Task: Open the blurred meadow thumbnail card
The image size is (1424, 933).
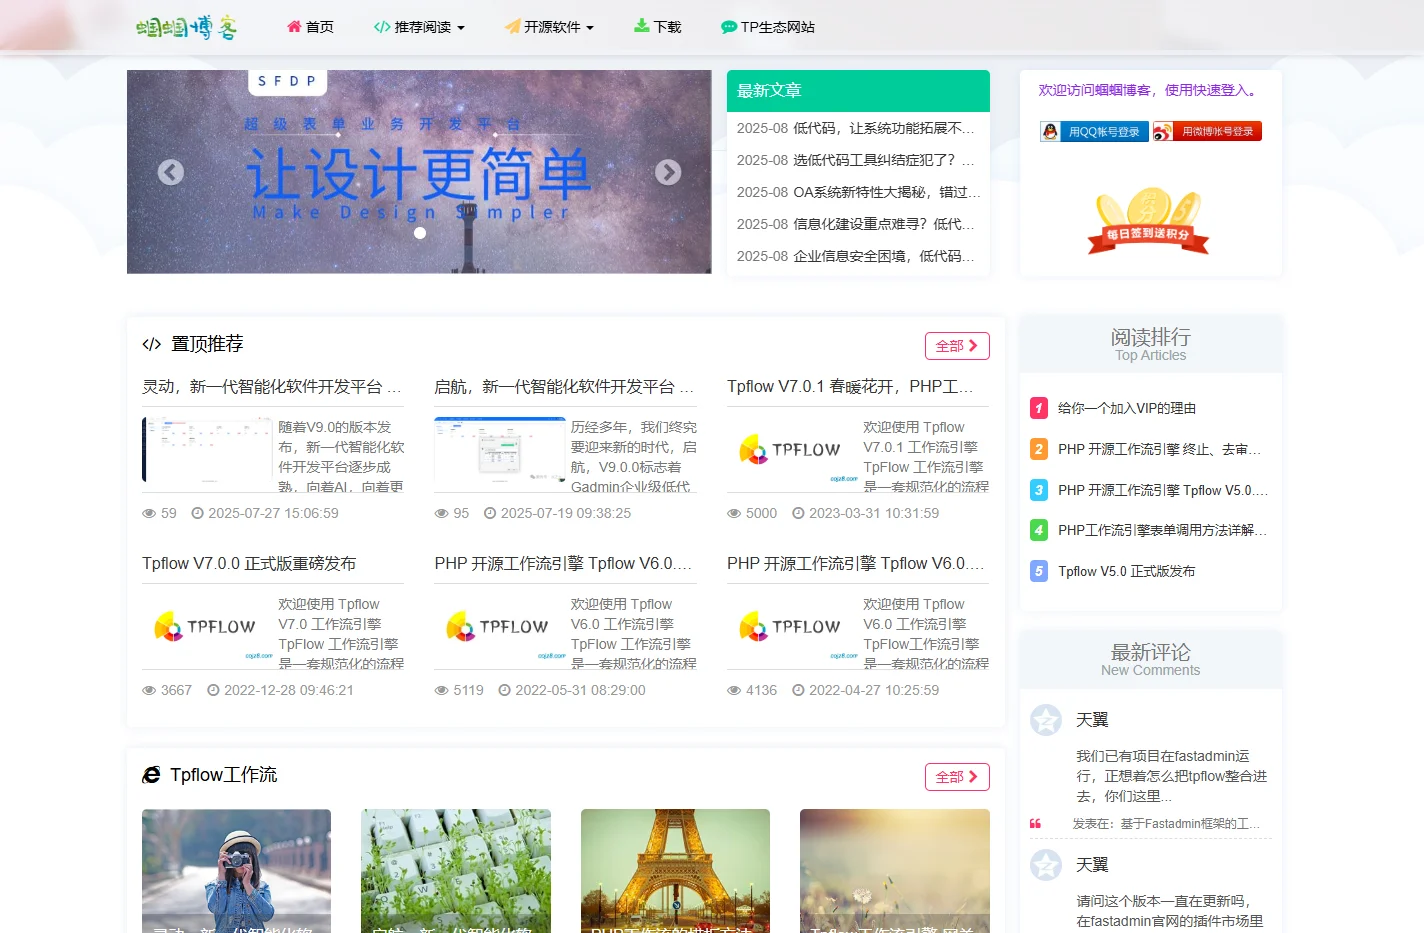Action: [895, 871]
